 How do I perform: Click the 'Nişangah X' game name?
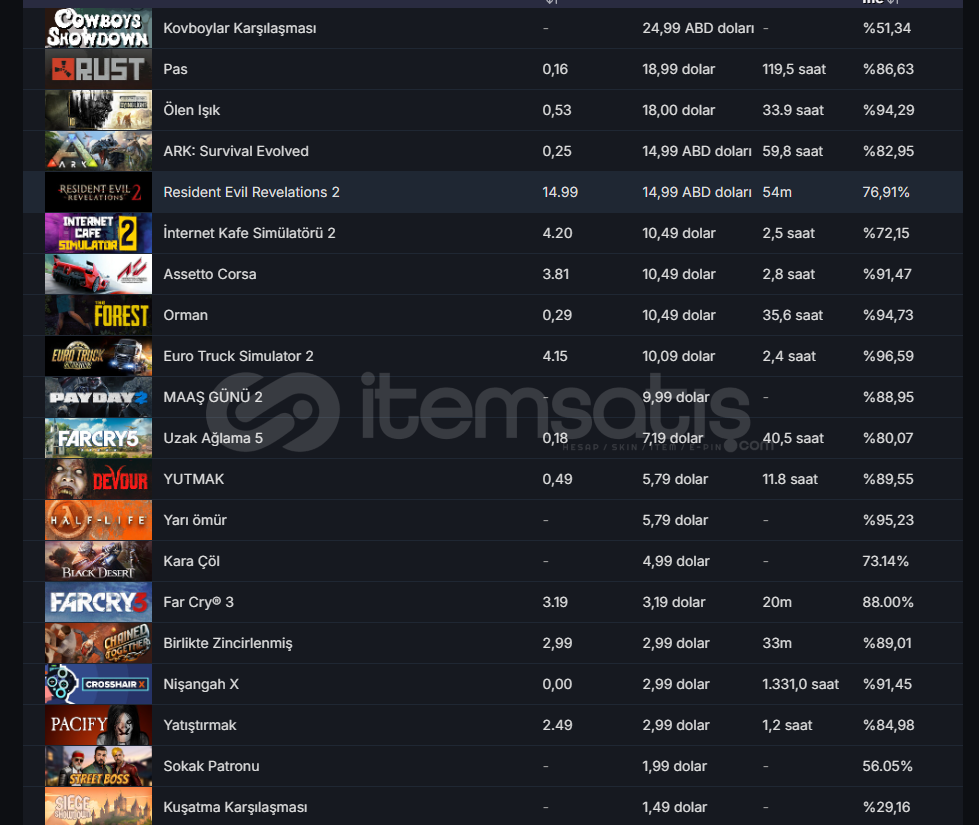(201, 684)
